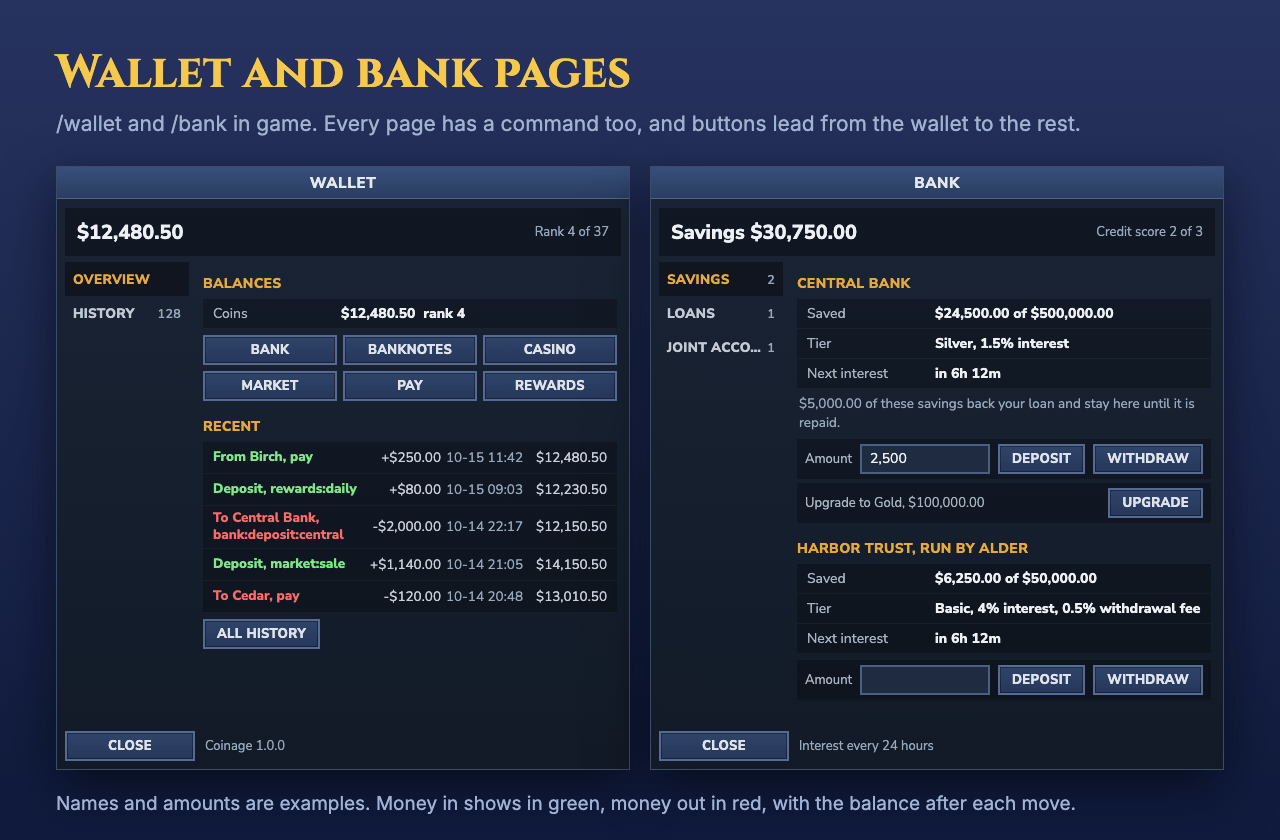The image size is (1280, 840).
Task: Select the 'From Birch, pay' transaction
Action: point(410,457)
